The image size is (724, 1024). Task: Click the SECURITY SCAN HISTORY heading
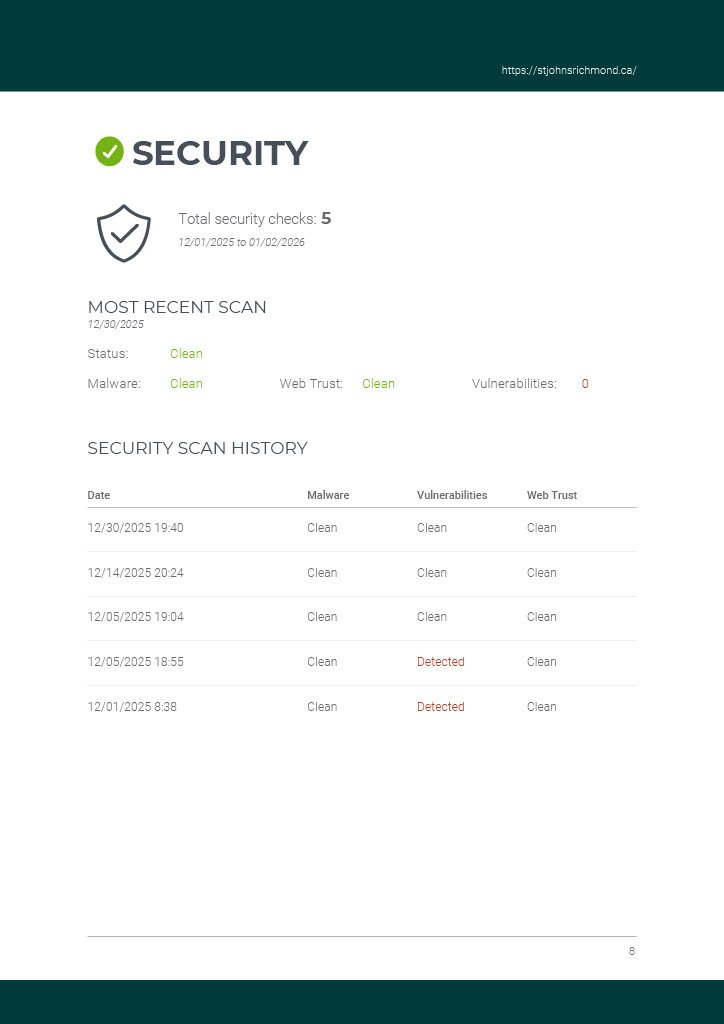pyautogui.click(x=197, y=448)
